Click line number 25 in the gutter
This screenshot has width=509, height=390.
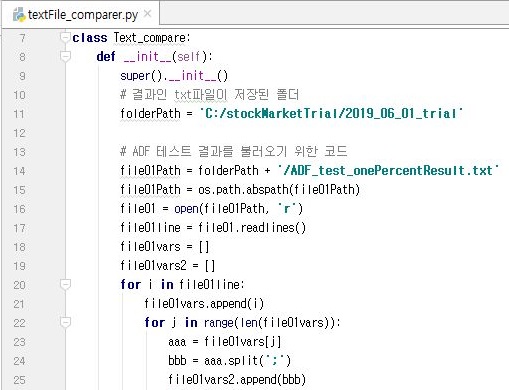tap(19, 380)
